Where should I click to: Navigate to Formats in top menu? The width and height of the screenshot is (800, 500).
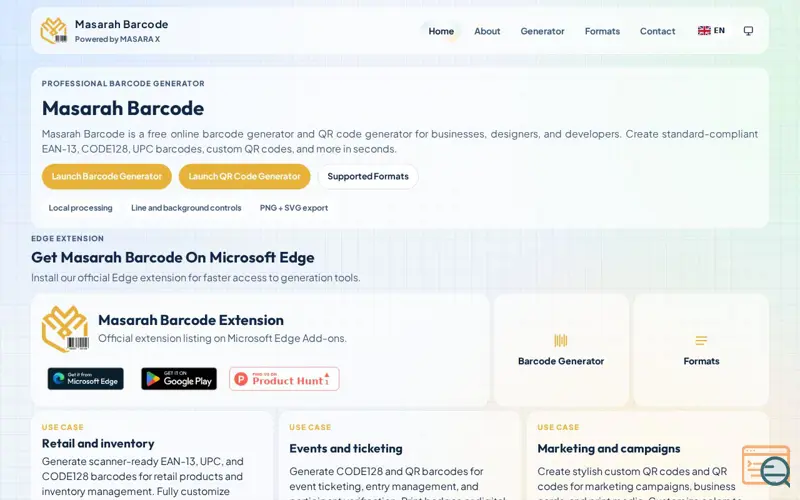[x=602, y=31]
